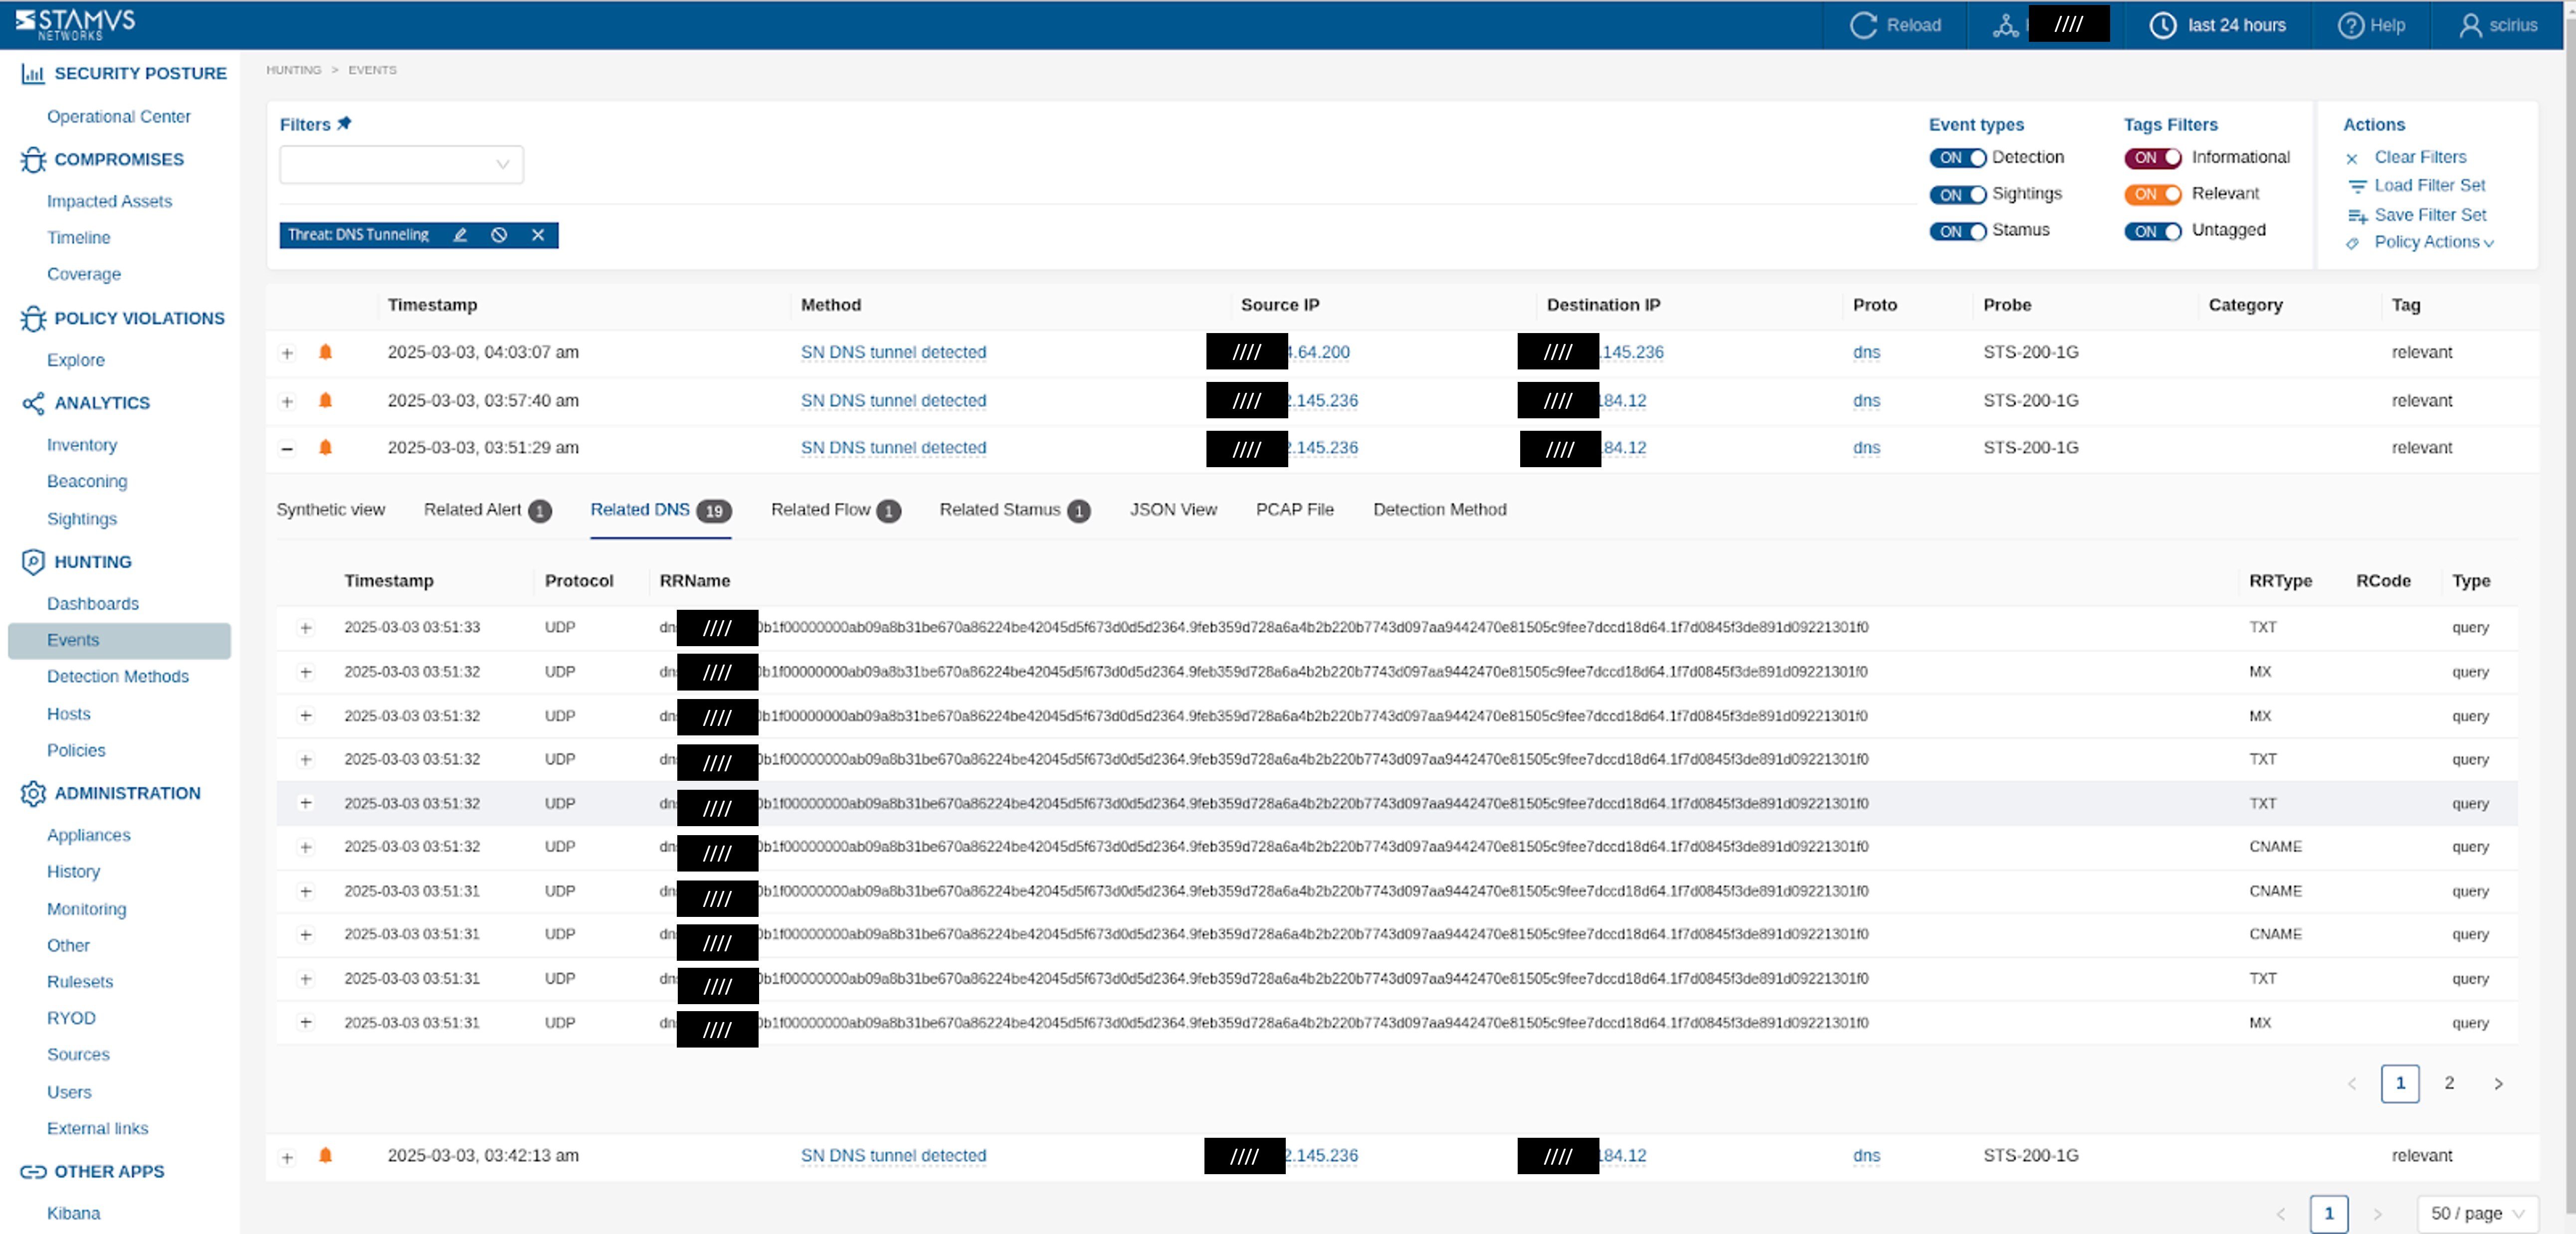The height and width of the screenshot is (1234, 2576).
Task: Click the Reload icon in top bar
Action: coord(1863,25)
